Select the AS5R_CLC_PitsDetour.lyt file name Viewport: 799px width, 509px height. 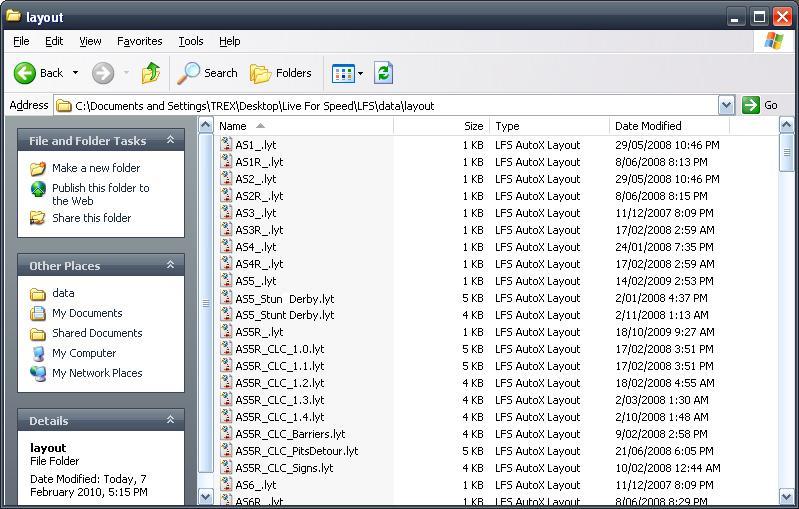(297, 451)
